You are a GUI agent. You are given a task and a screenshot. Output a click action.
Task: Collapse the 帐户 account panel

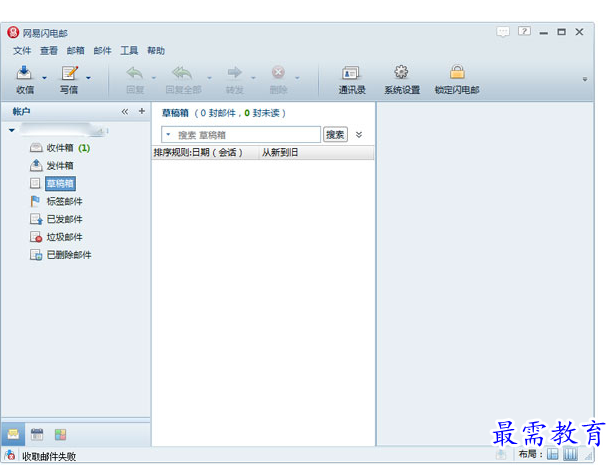coord(125,112)
